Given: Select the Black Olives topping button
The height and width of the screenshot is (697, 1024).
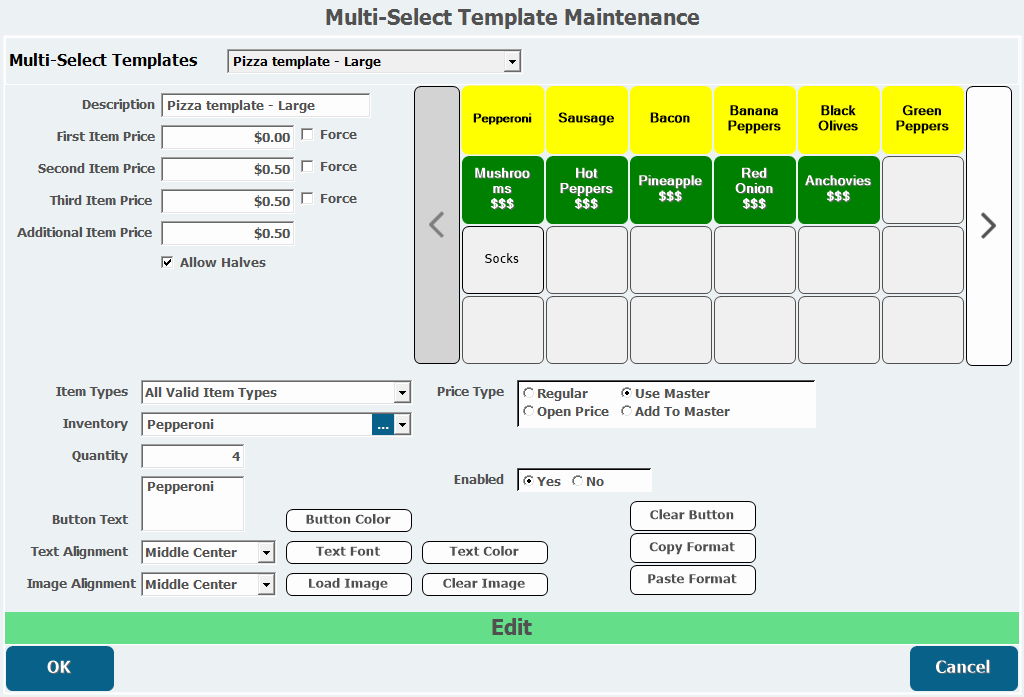Looking at the screenshot, I should point(838,119).
